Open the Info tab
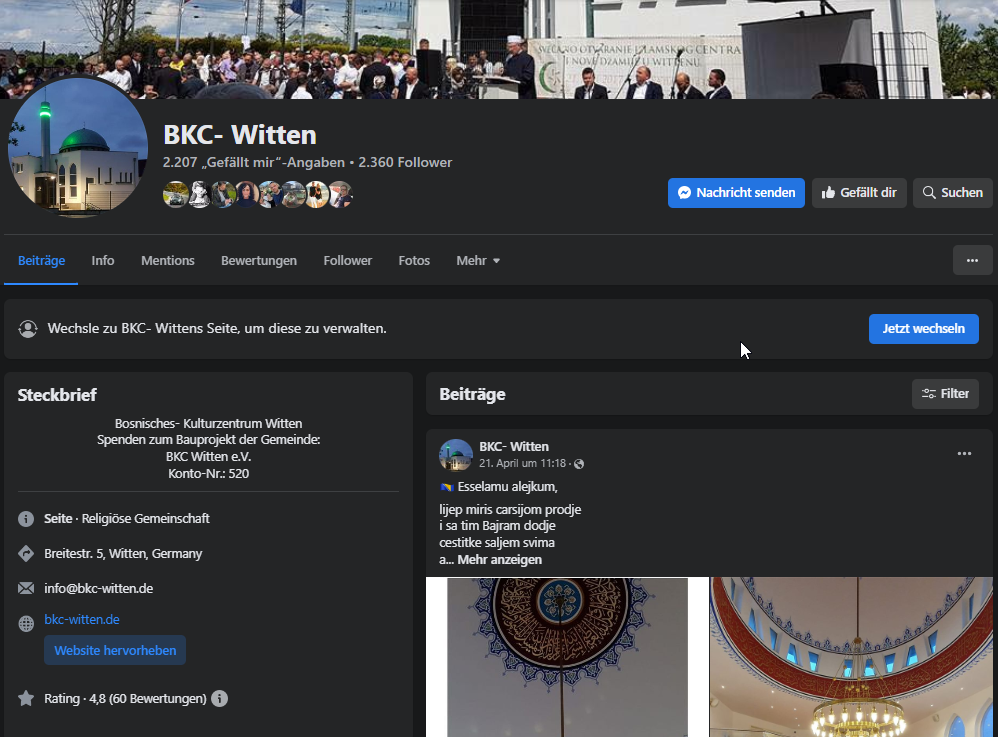 click(102, 260)
